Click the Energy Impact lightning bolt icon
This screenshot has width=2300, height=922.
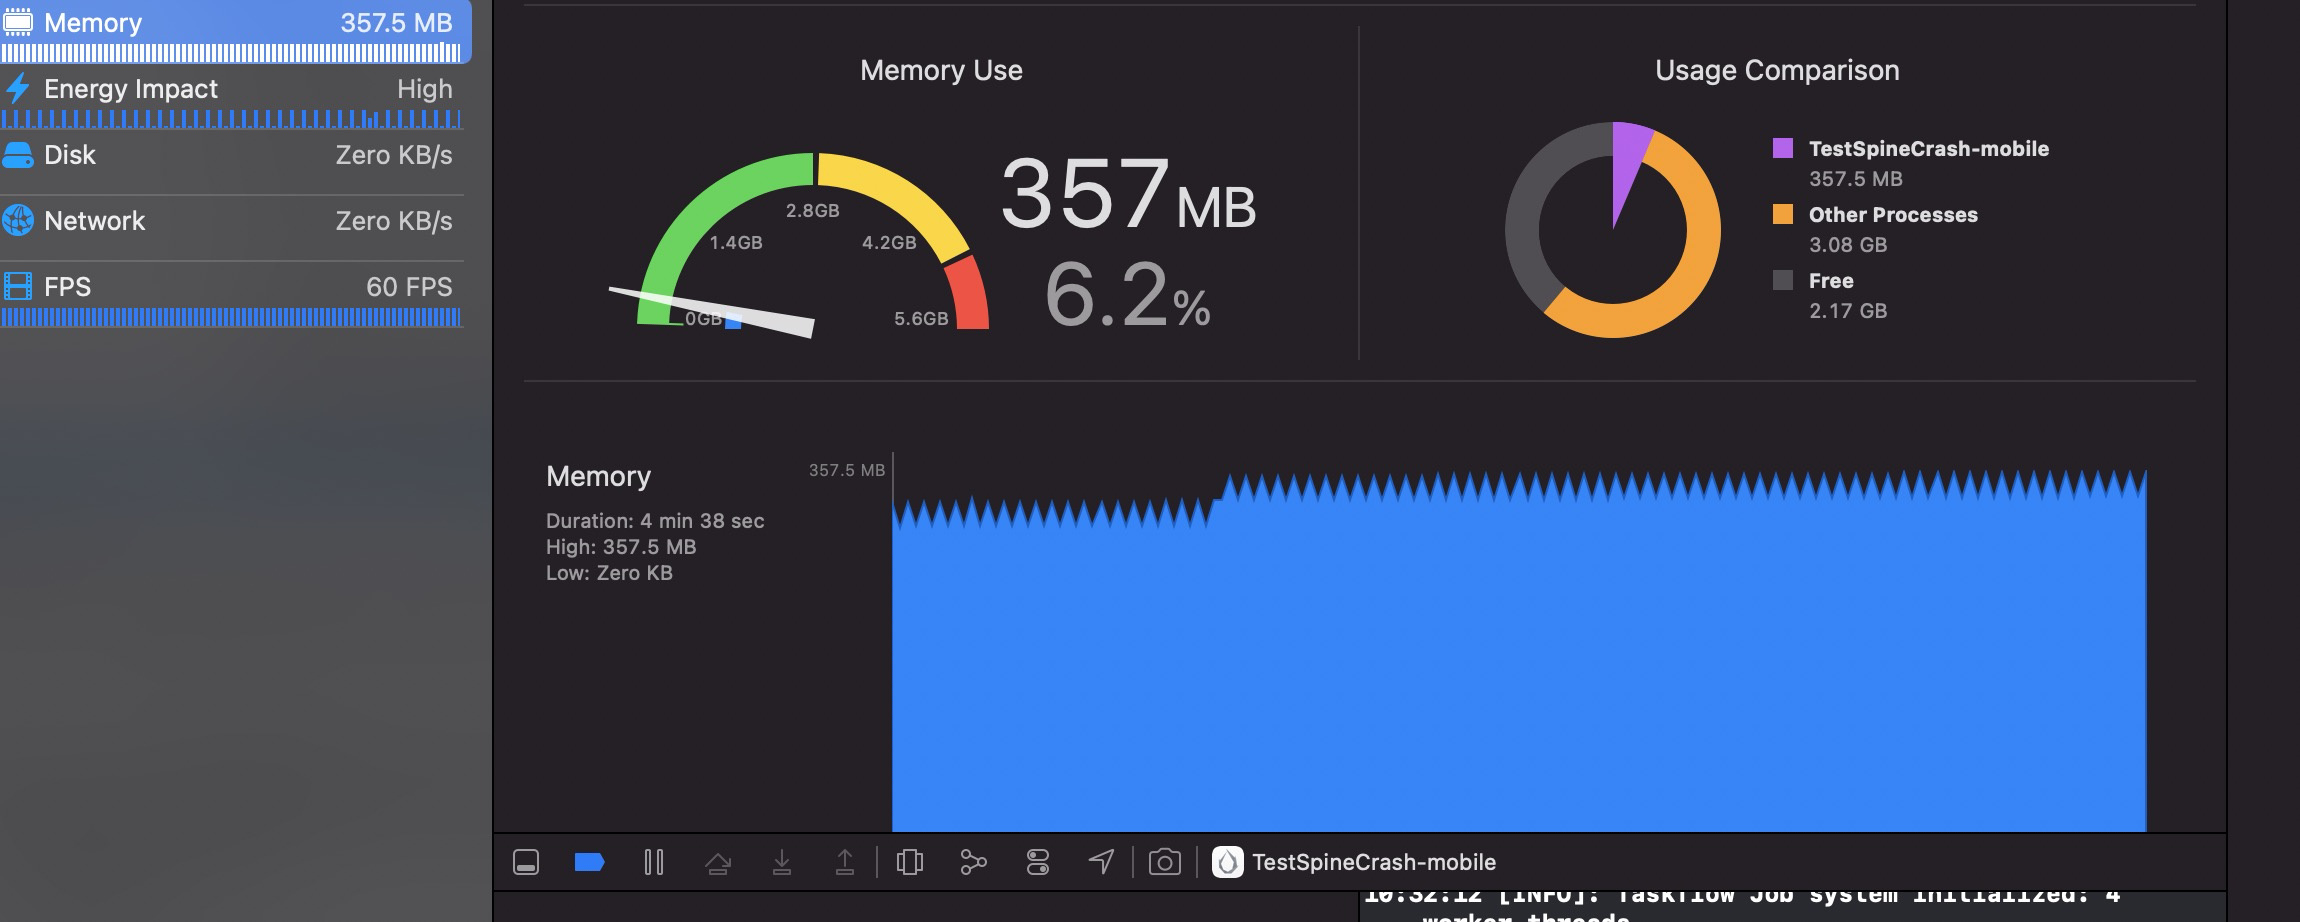coord(18,89)
